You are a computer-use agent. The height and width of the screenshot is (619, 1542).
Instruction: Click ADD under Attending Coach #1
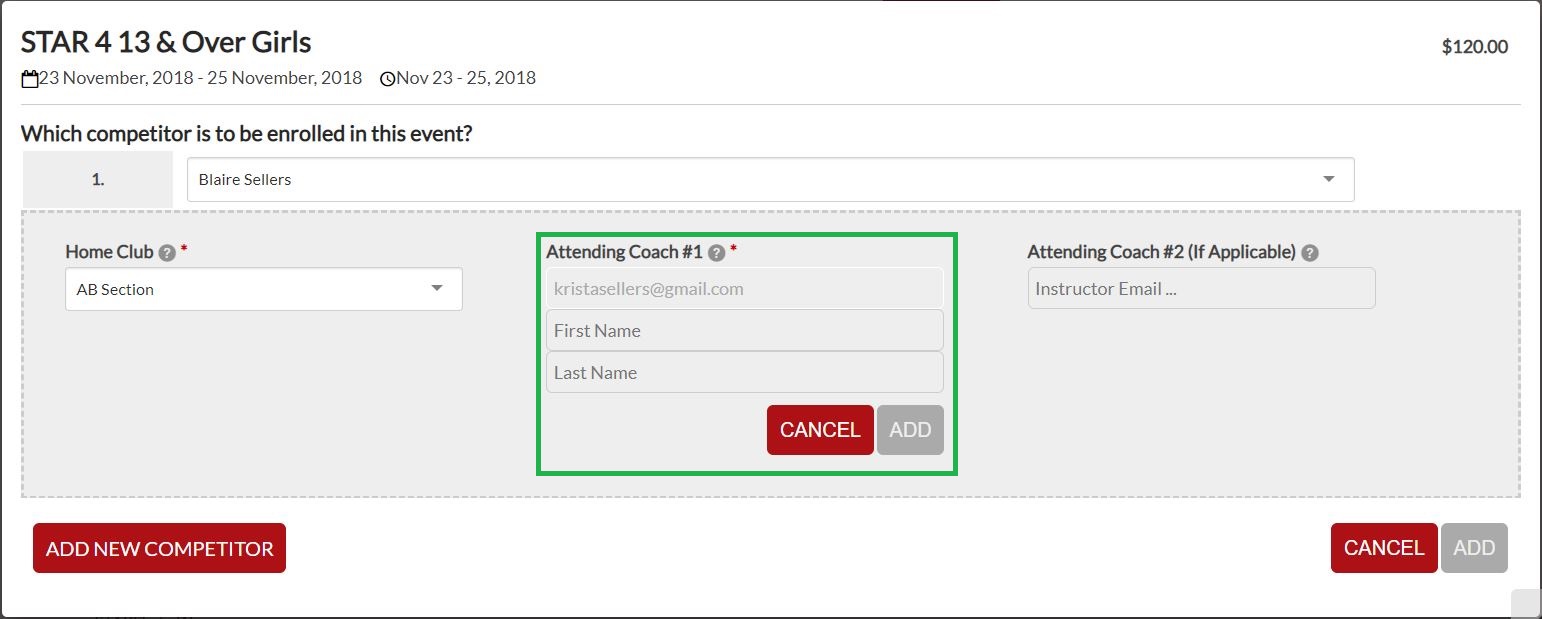(910, 430)
